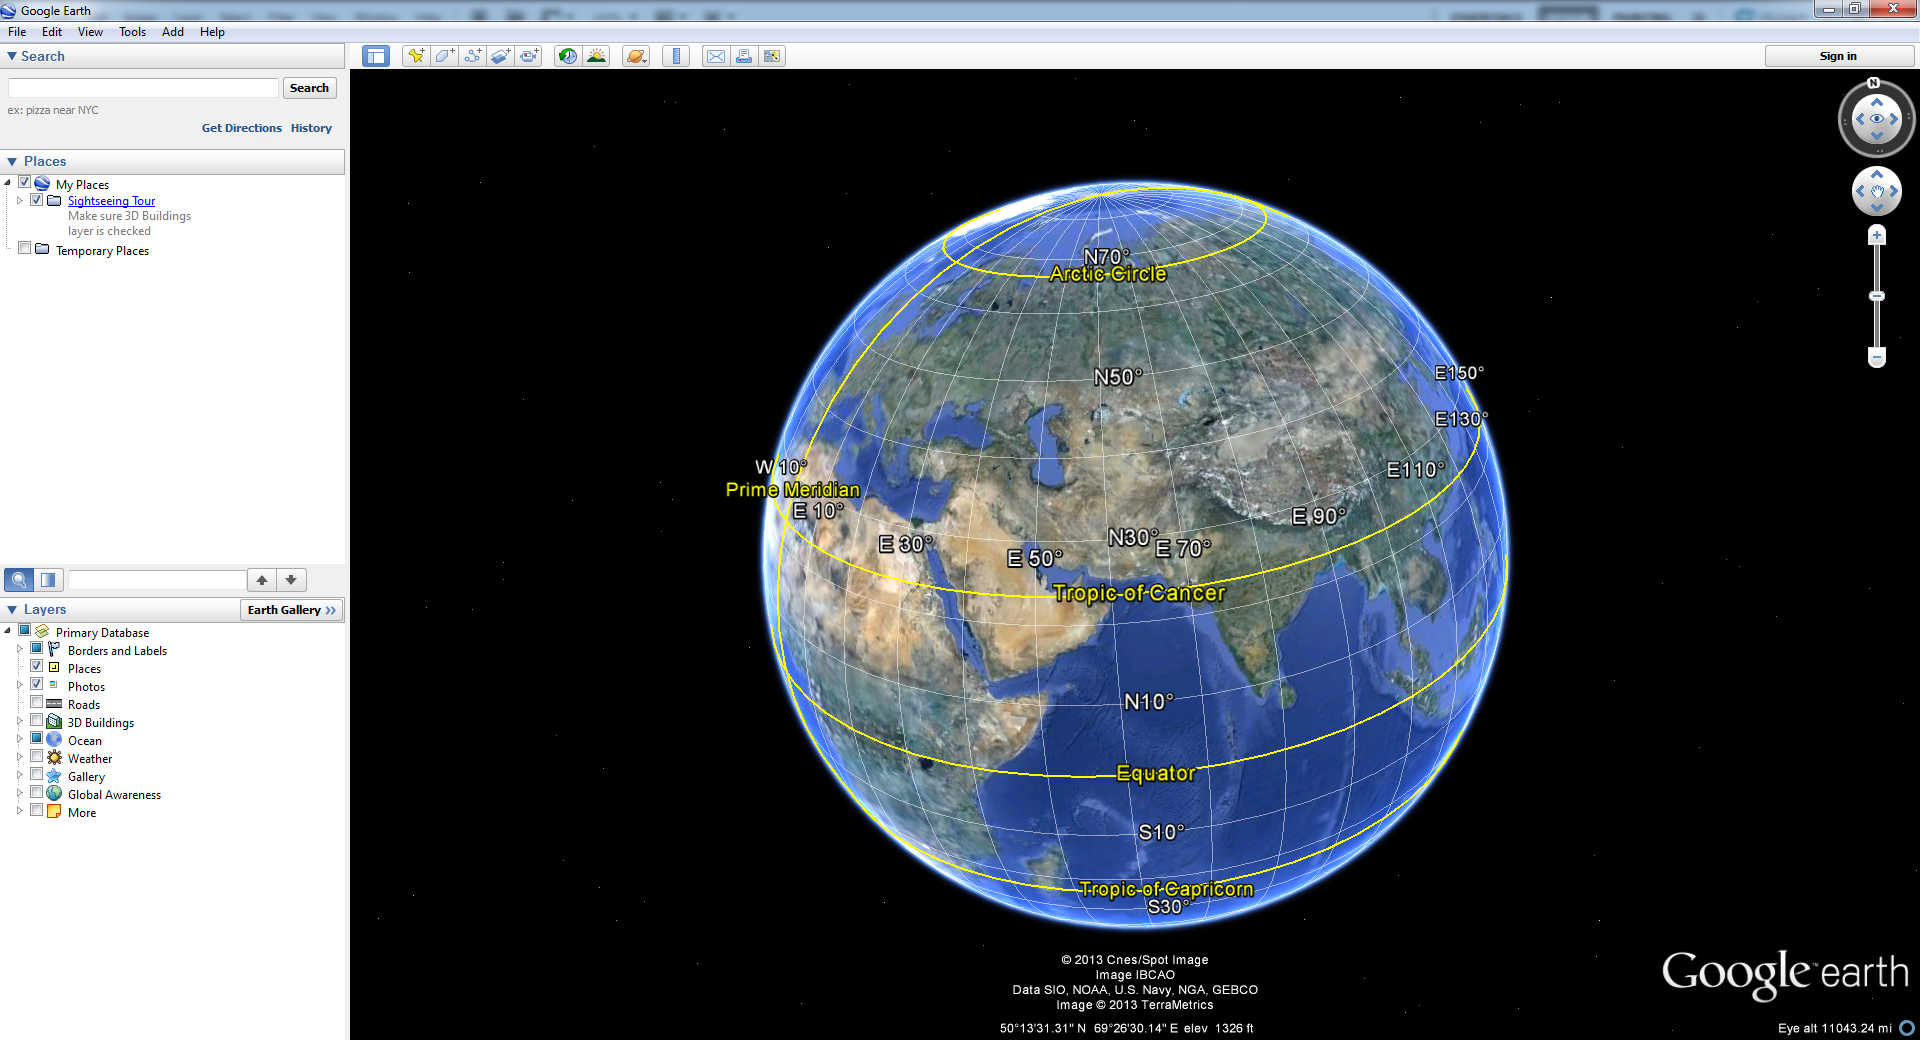1920x1040 pixels.
Task: Move item up in Places
Action: pyautogui.click(x=262, y=580)
